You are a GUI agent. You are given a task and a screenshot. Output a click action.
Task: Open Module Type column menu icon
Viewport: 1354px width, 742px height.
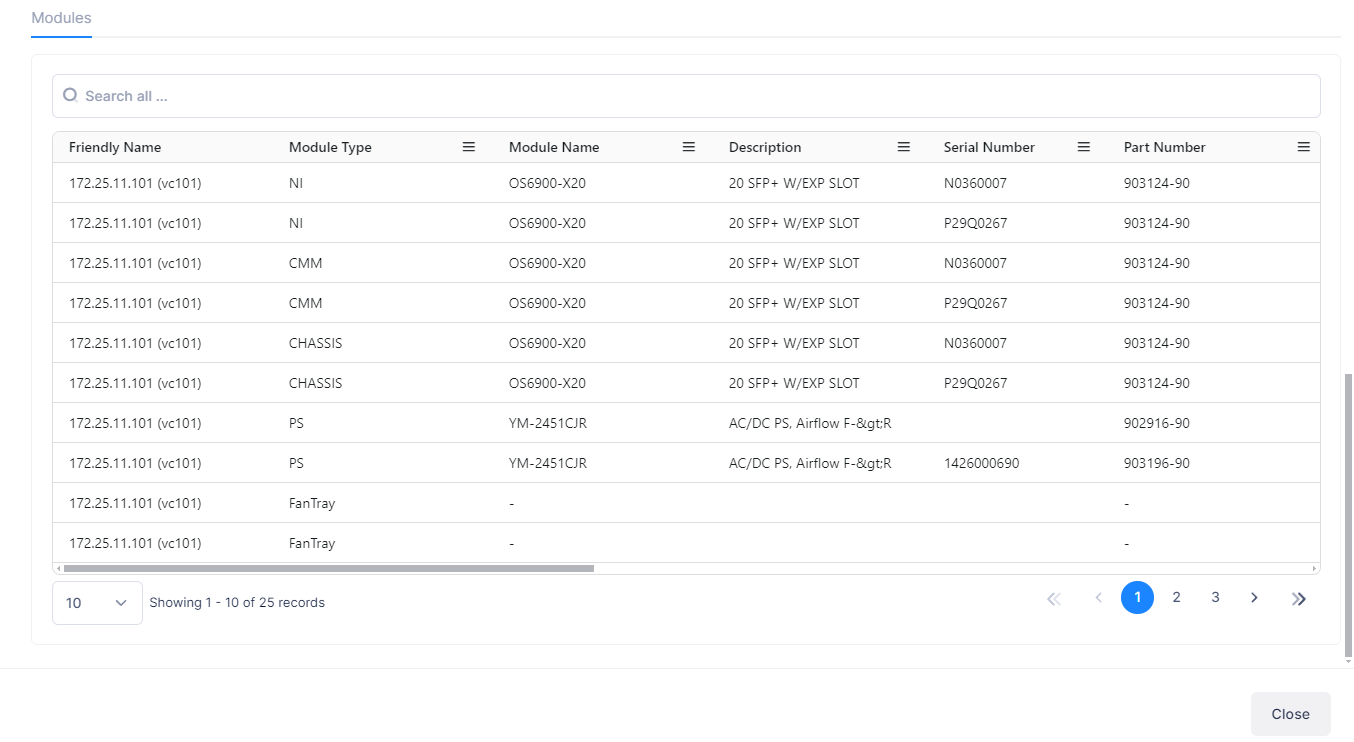468,147
